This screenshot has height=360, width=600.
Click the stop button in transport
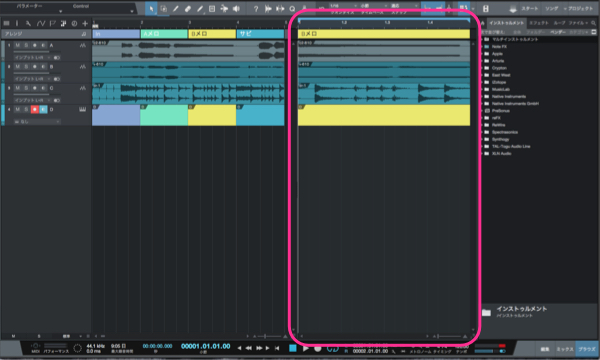pyautogui.click(x=293, y=348)
